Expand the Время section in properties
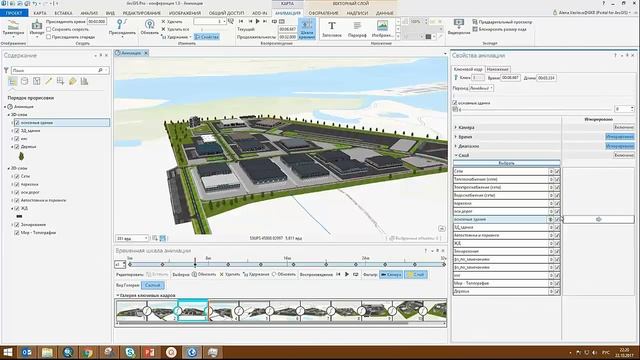Image resolution: width=640 pixels, height=360 pixels. point(456,137)
